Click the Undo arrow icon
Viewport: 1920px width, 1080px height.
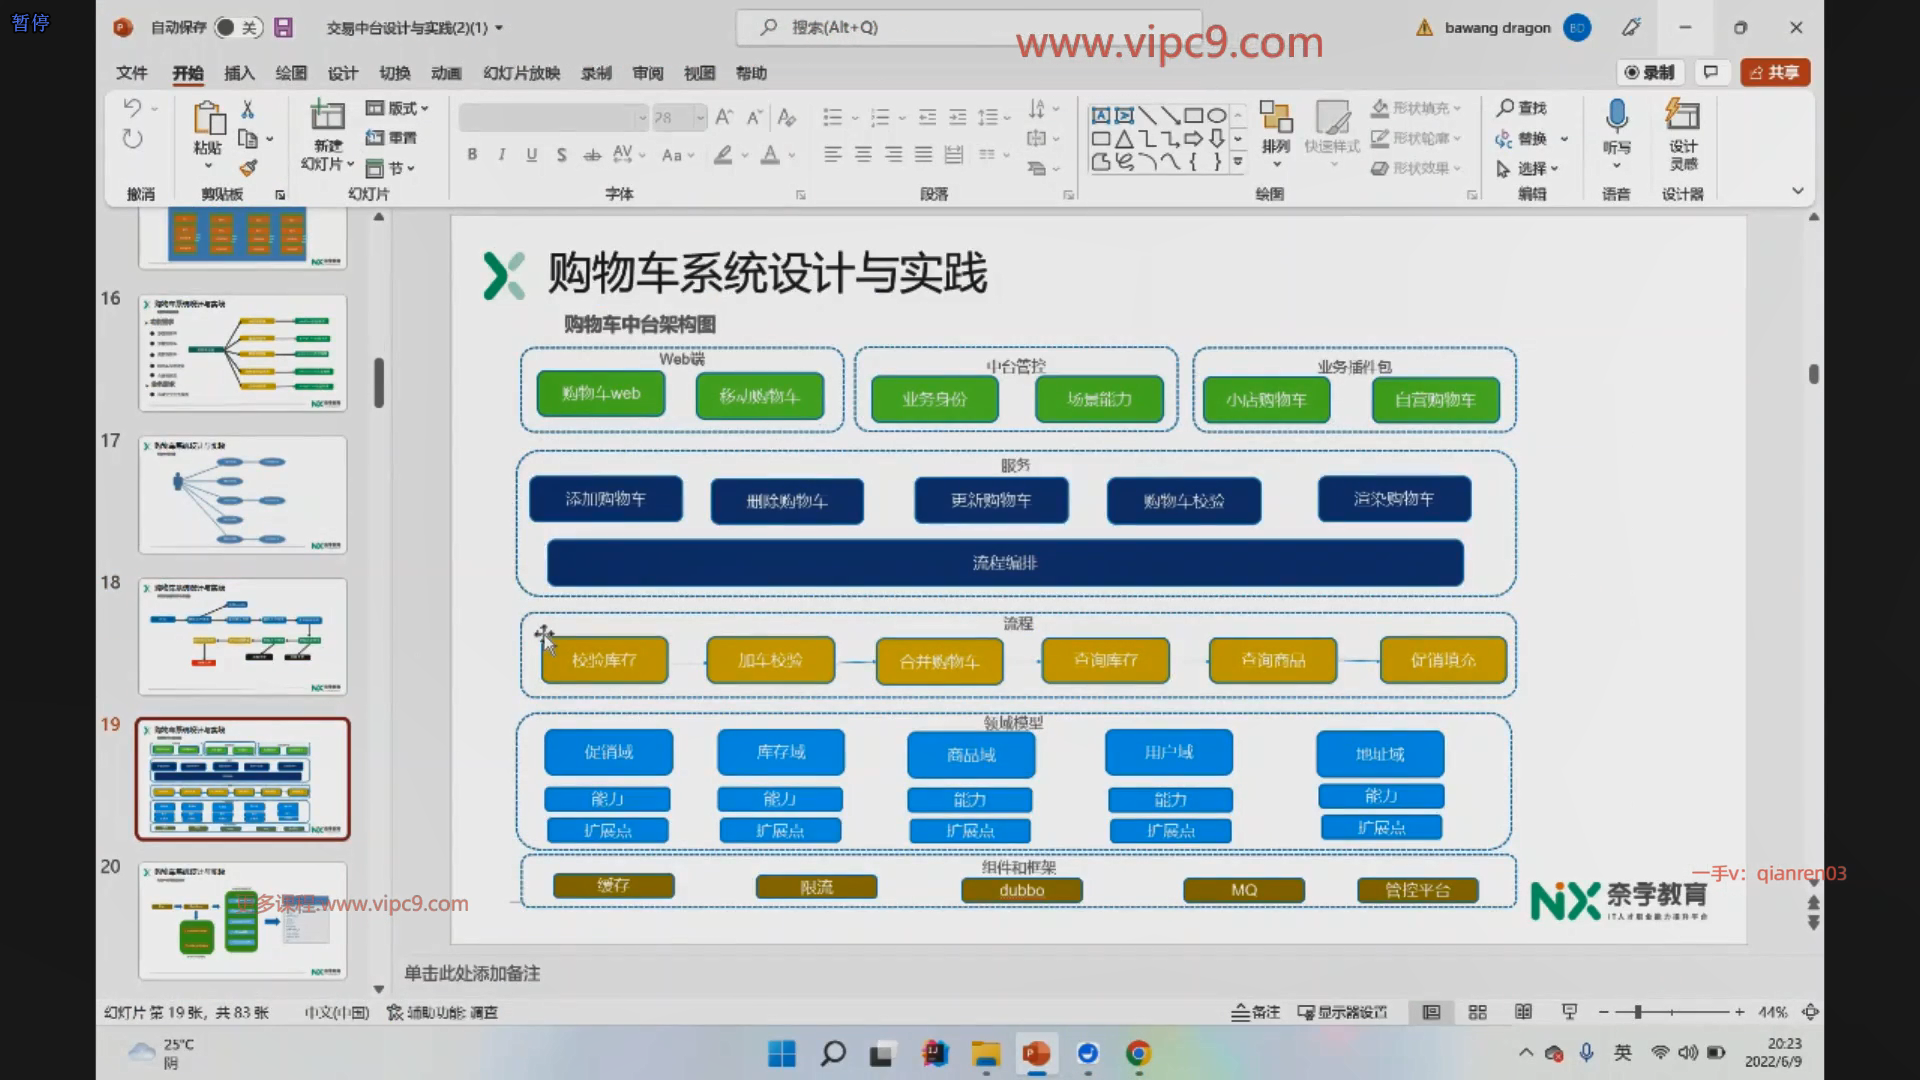coord(132,107)
